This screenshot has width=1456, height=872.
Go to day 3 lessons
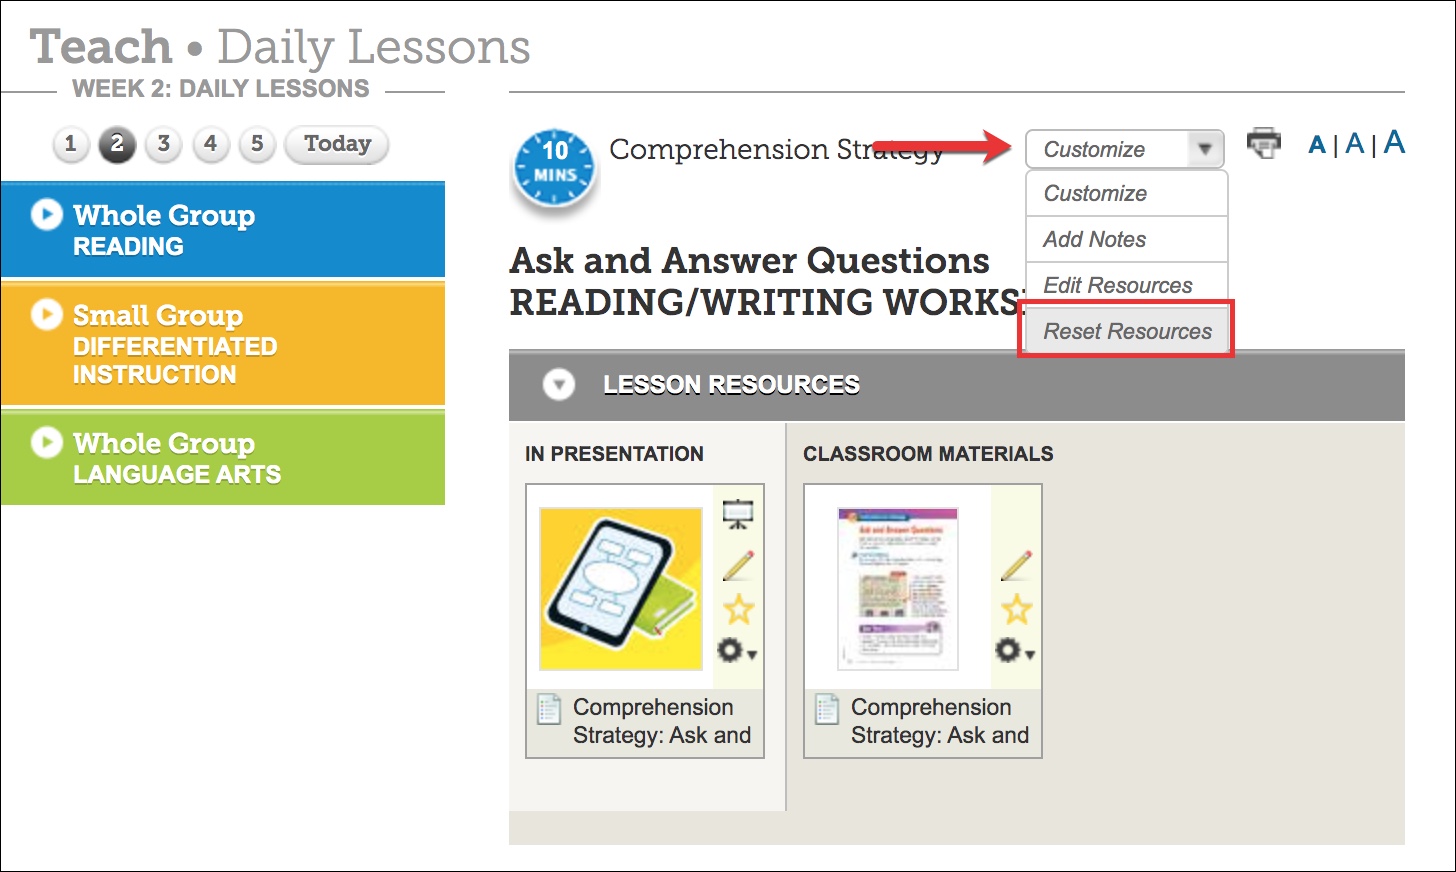pyautogui.click(x=163, y=144)
